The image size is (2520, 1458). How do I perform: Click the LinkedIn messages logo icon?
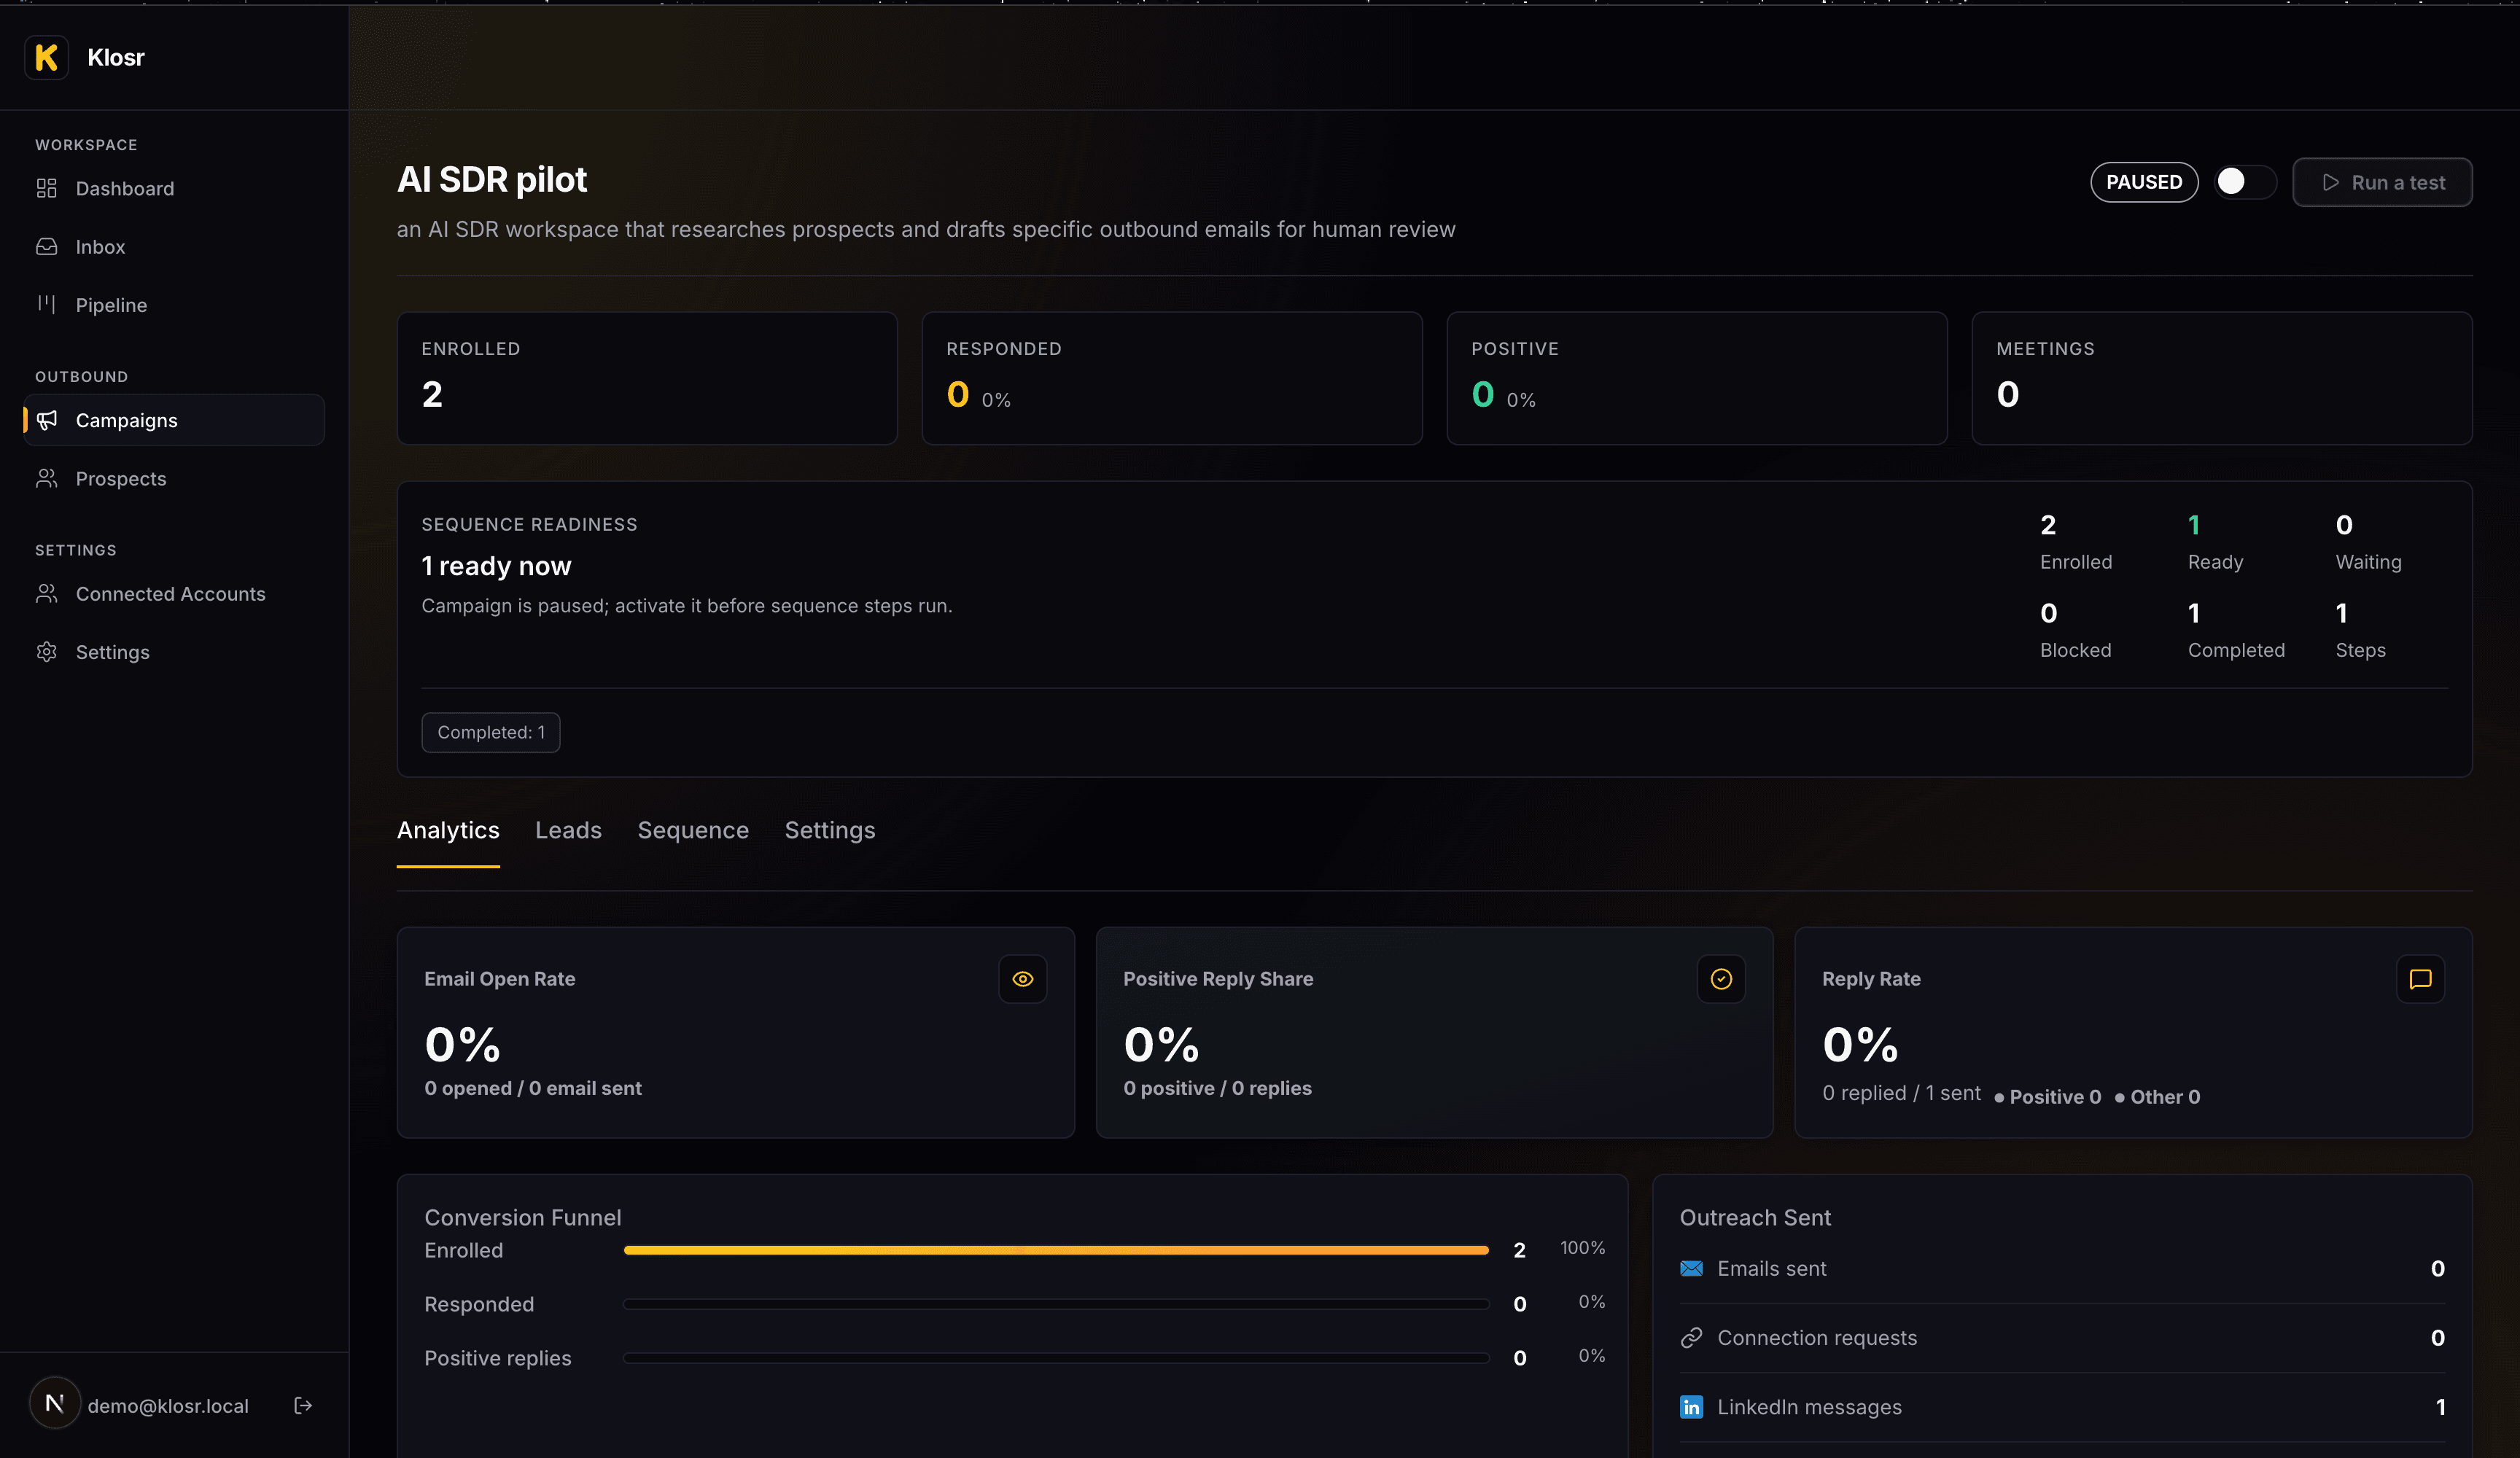[x=1691, y=1406]
